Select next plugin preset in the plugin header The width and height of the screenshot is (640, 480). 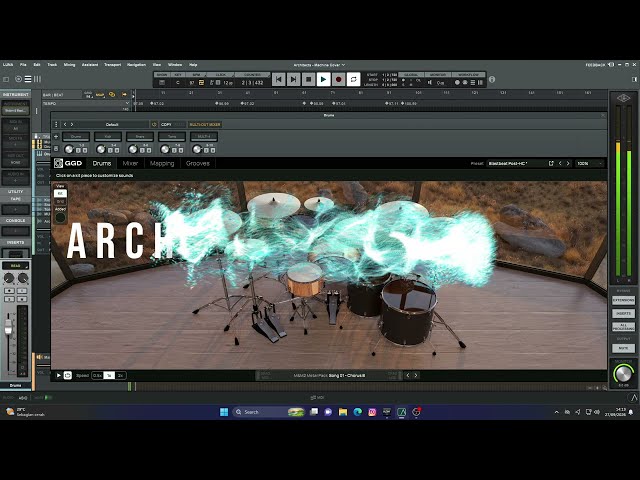click(72, 124)
